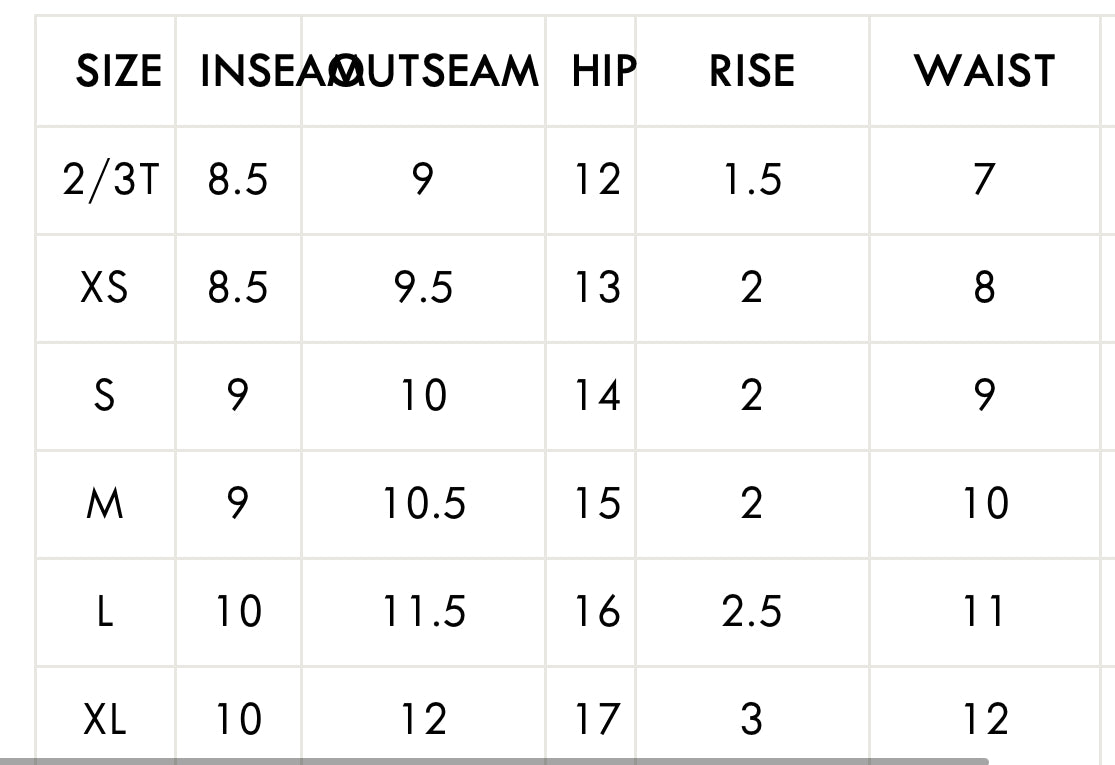The height and width of the screenshot is (765, 1115).
Task: Select the XL size row label
Action: [x=104, y=719]
